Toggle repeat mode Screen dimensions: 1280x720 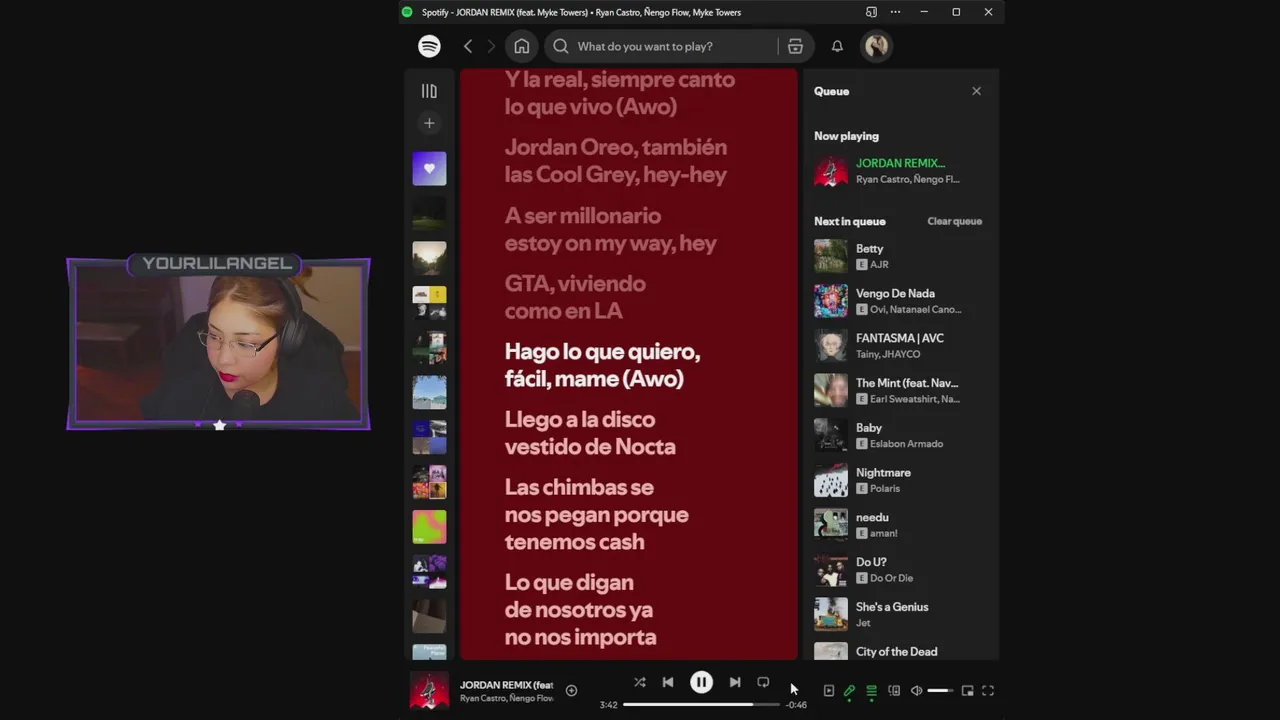pyautogui.click(x=763, y=682)
